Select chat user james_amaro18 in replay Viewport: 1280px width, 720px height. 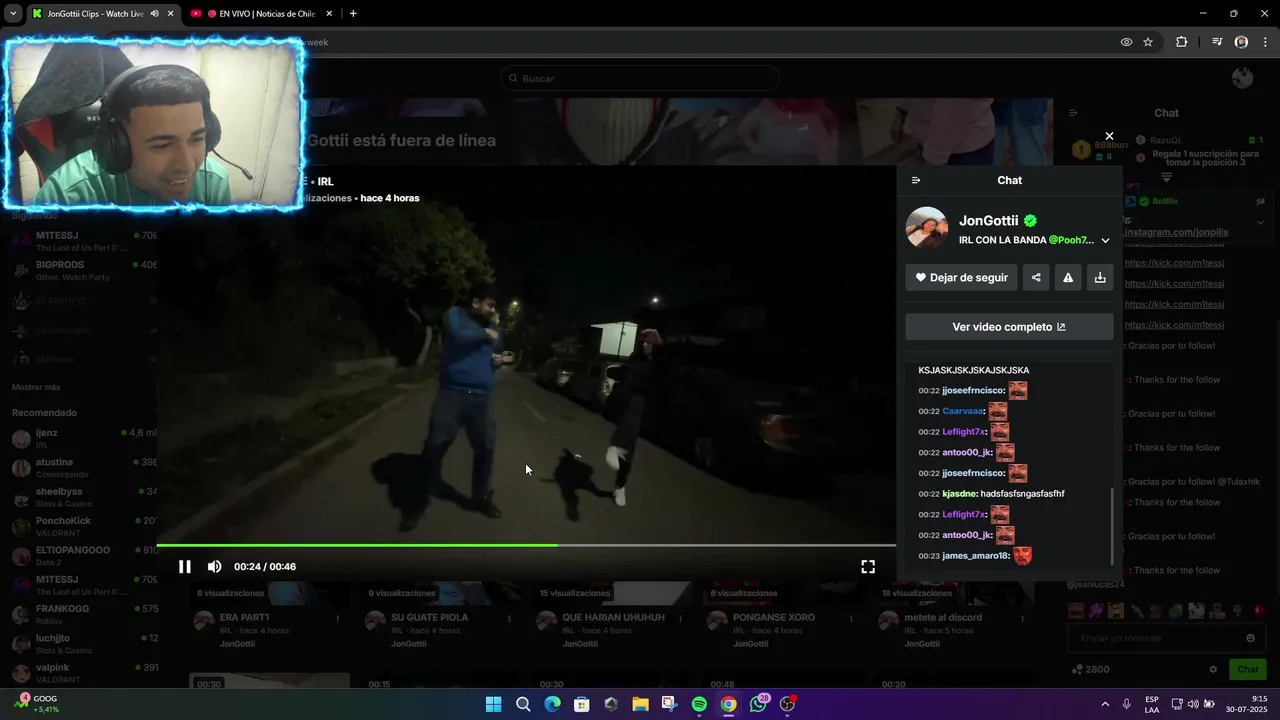click(x=975, y=556)
